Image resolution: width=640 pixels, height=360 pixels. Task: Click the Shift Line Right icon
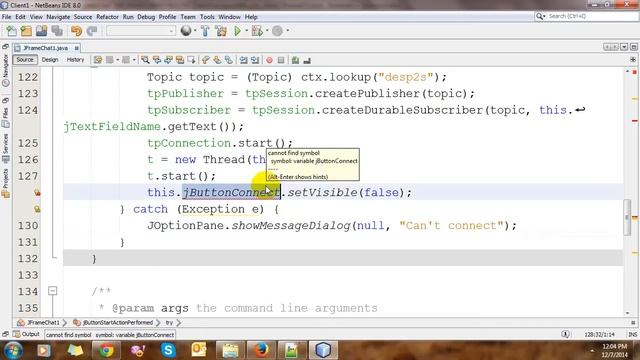coord(255,60)
